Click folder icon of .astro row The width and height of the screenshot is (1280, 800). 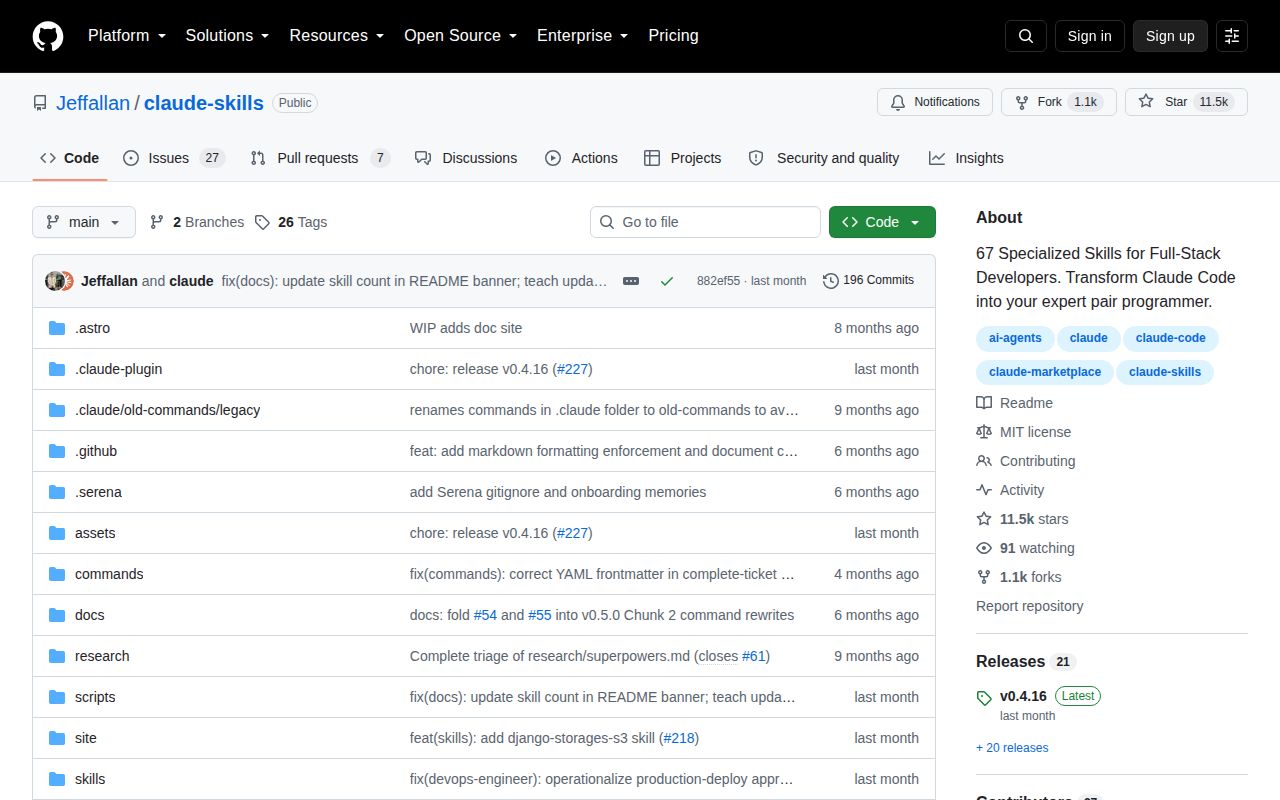(x=57, y=328)
